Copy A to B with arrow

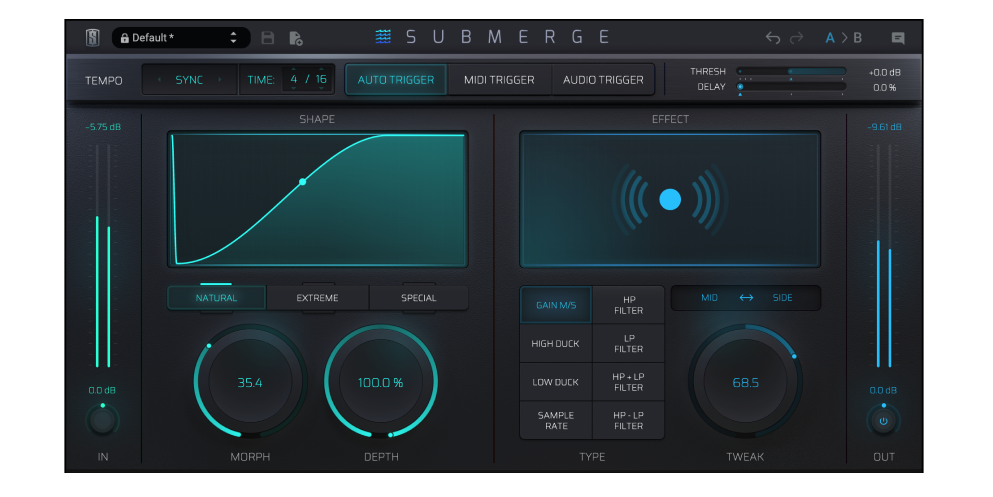[x=844, y=38]
